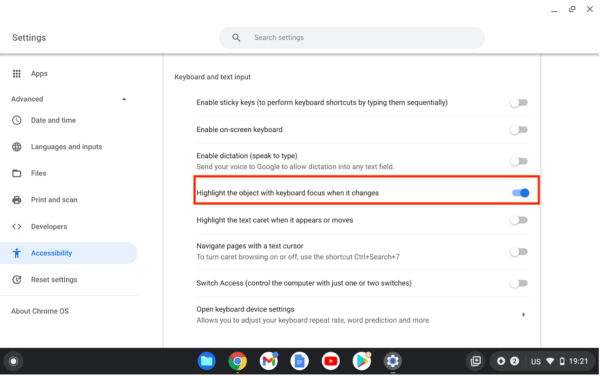Click the Accessibility person icon
Image resolution: width=600 pixels, height=376 pixels.
(x=16, y=253)
